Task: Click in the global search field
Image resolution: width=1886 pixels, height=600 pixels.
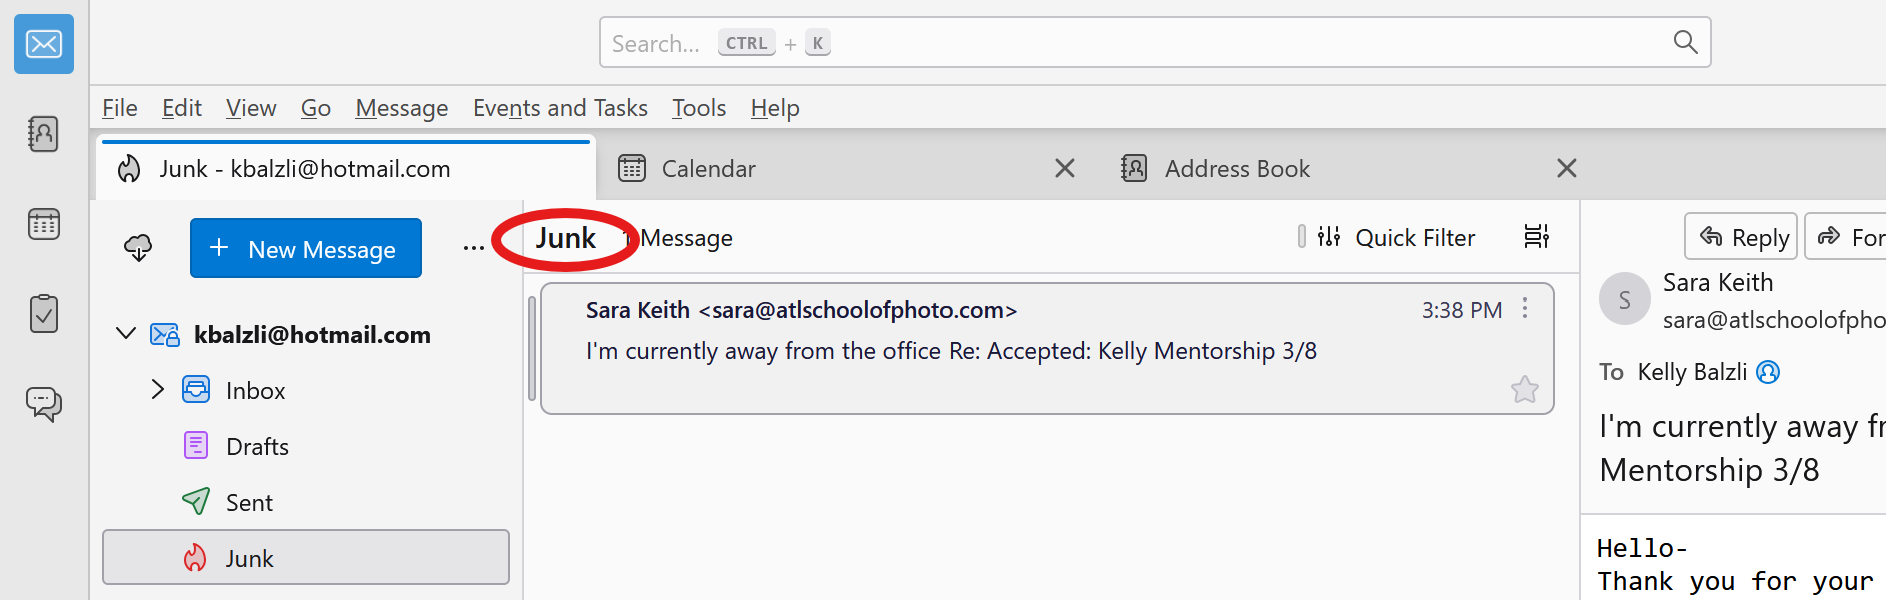Action: 1150,43
